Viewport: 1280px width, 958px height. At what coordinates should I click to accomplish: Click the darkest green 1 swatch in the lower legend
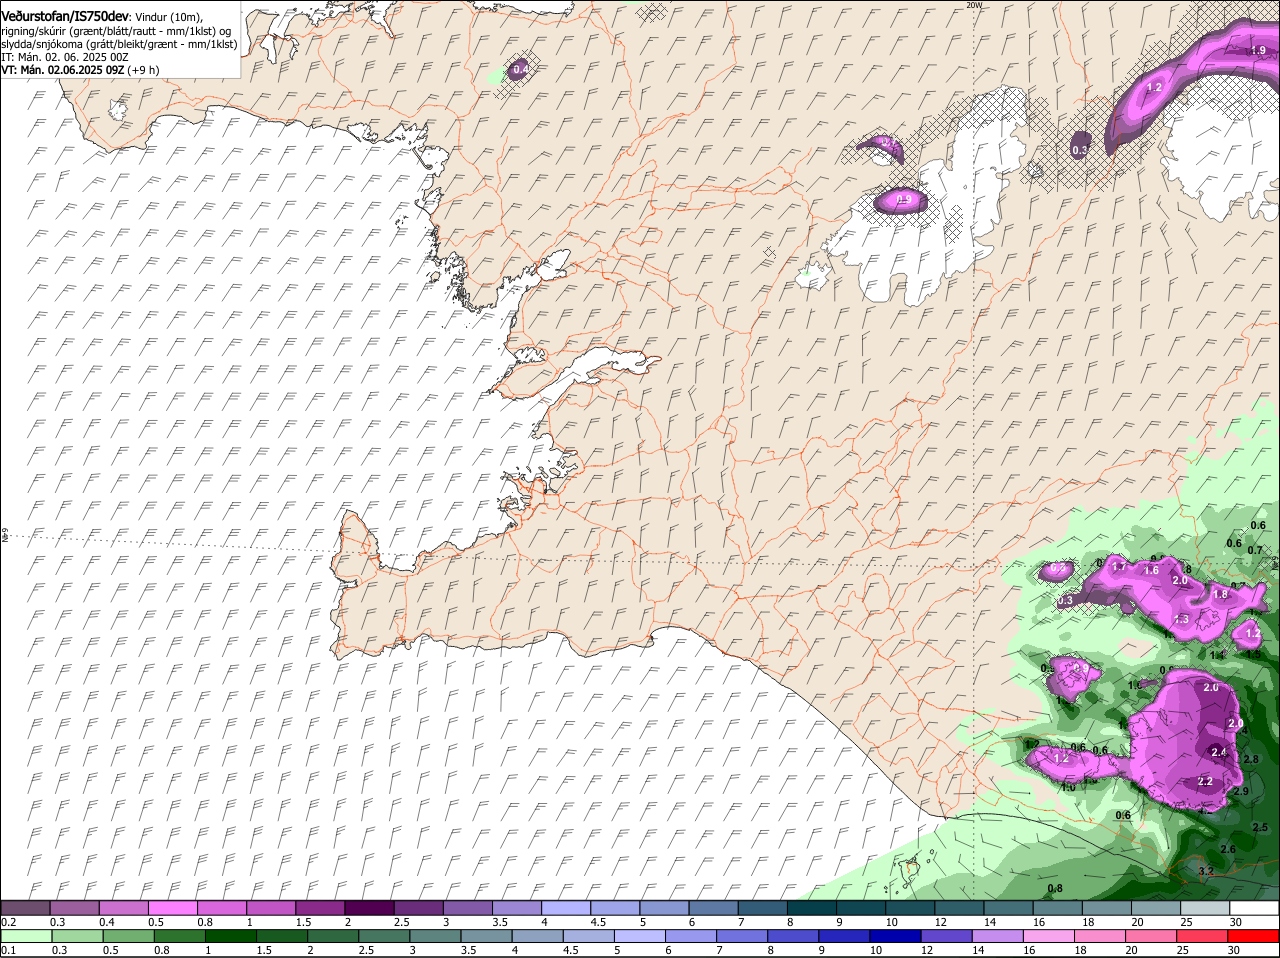[230, 935]
